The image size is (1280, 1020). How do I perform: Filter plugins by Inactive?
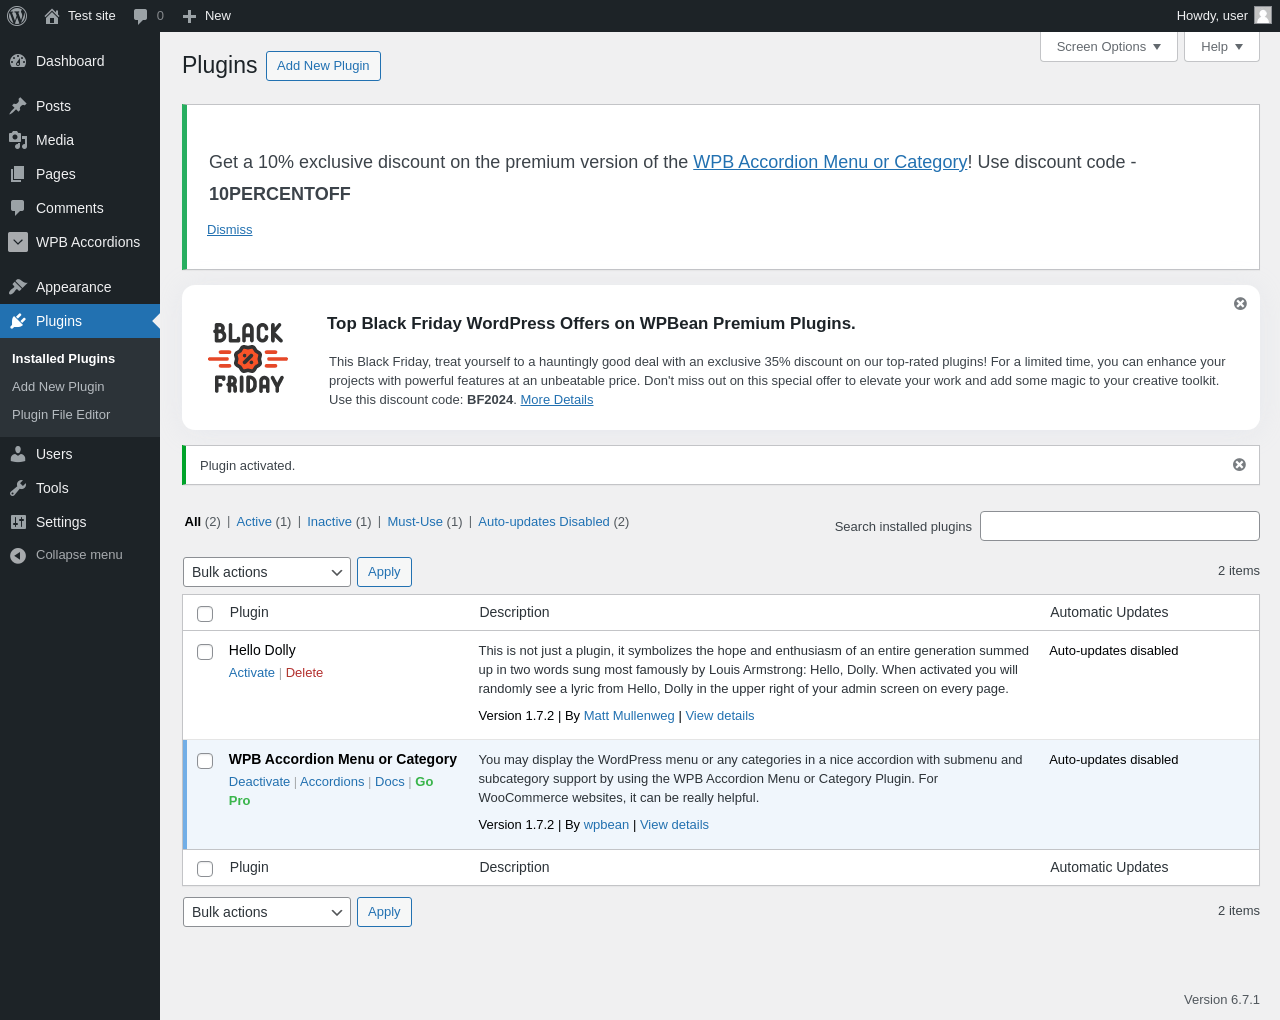tap(329, 522)
